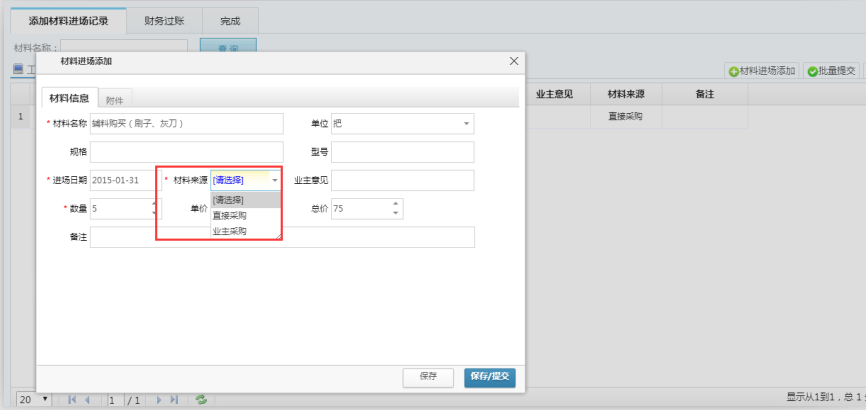Image resolution: width=866 pixels, height=410 pixels.
Task: Close the 材料进场添加 dialog
Action: click(x=515, y=61)
